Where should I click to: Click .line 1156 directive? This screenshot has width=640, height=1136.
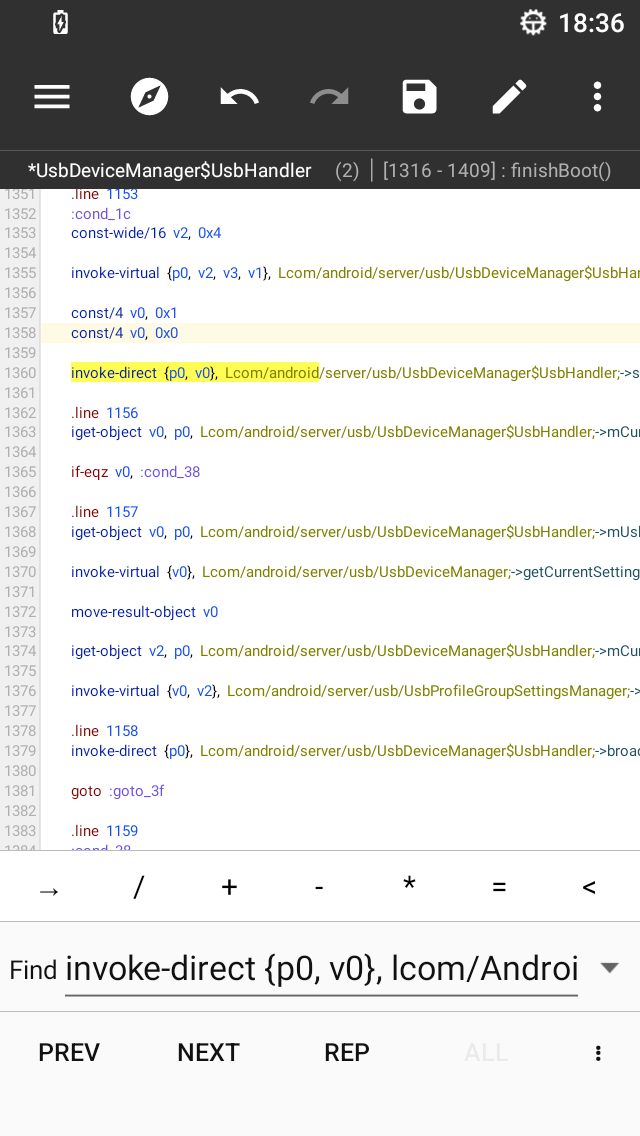(x=104, y=413)
